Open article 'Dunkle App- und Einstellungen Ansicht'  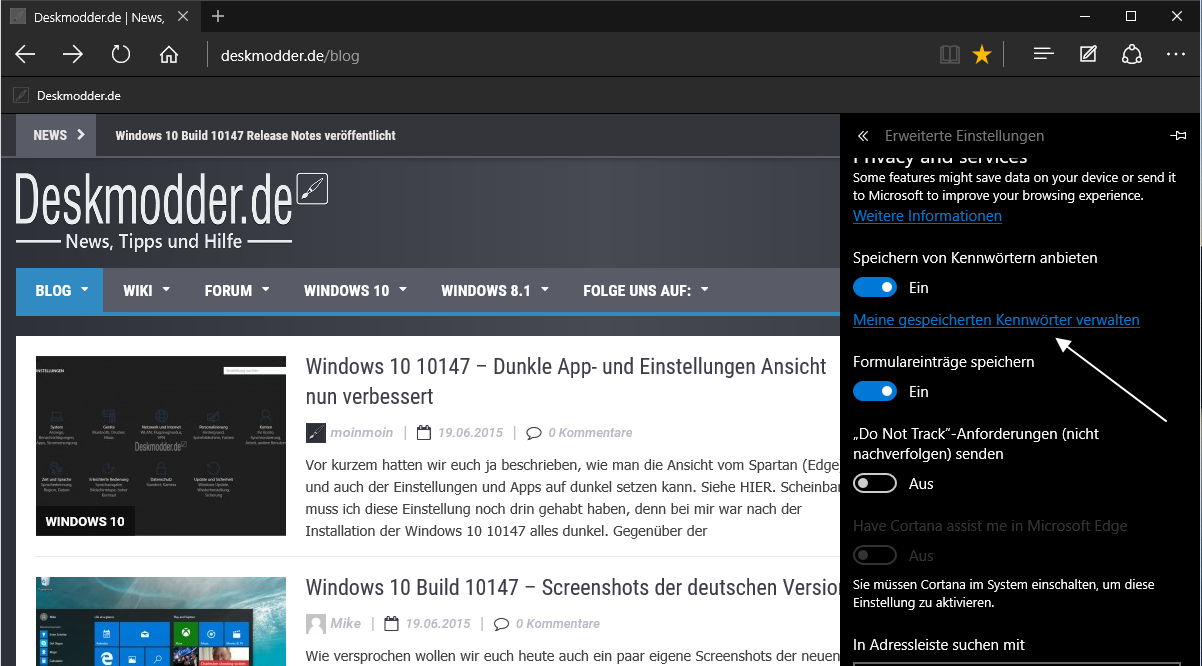click(x=566, y=381)
